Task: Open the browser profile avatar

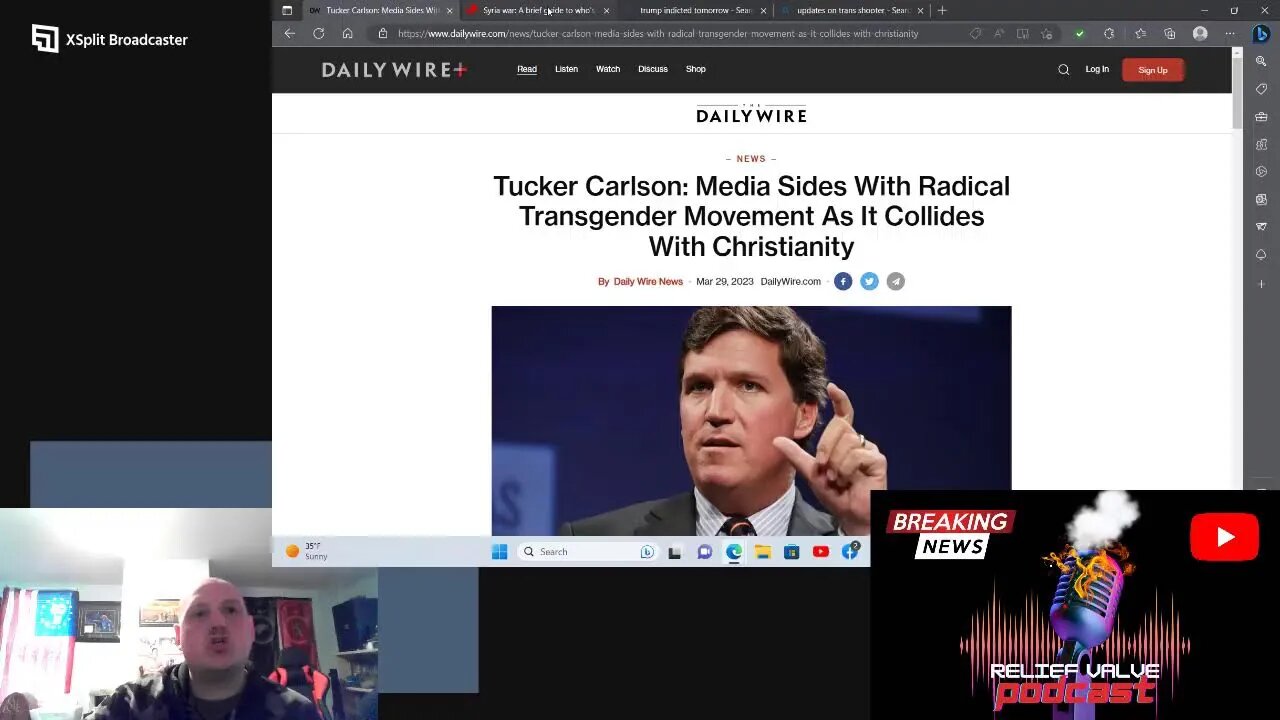Action: [1200, 33]
